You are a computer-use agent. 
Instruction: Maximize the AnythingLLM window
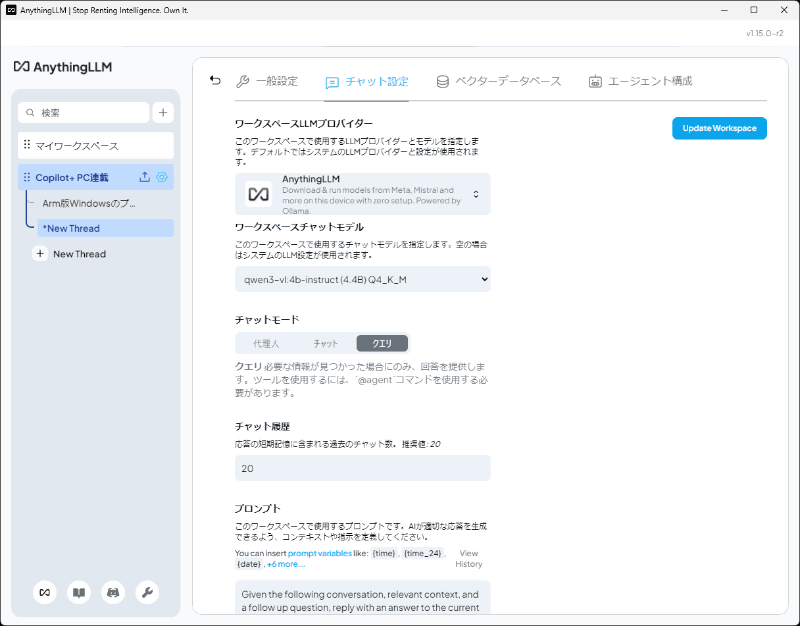tap(754, 10)
